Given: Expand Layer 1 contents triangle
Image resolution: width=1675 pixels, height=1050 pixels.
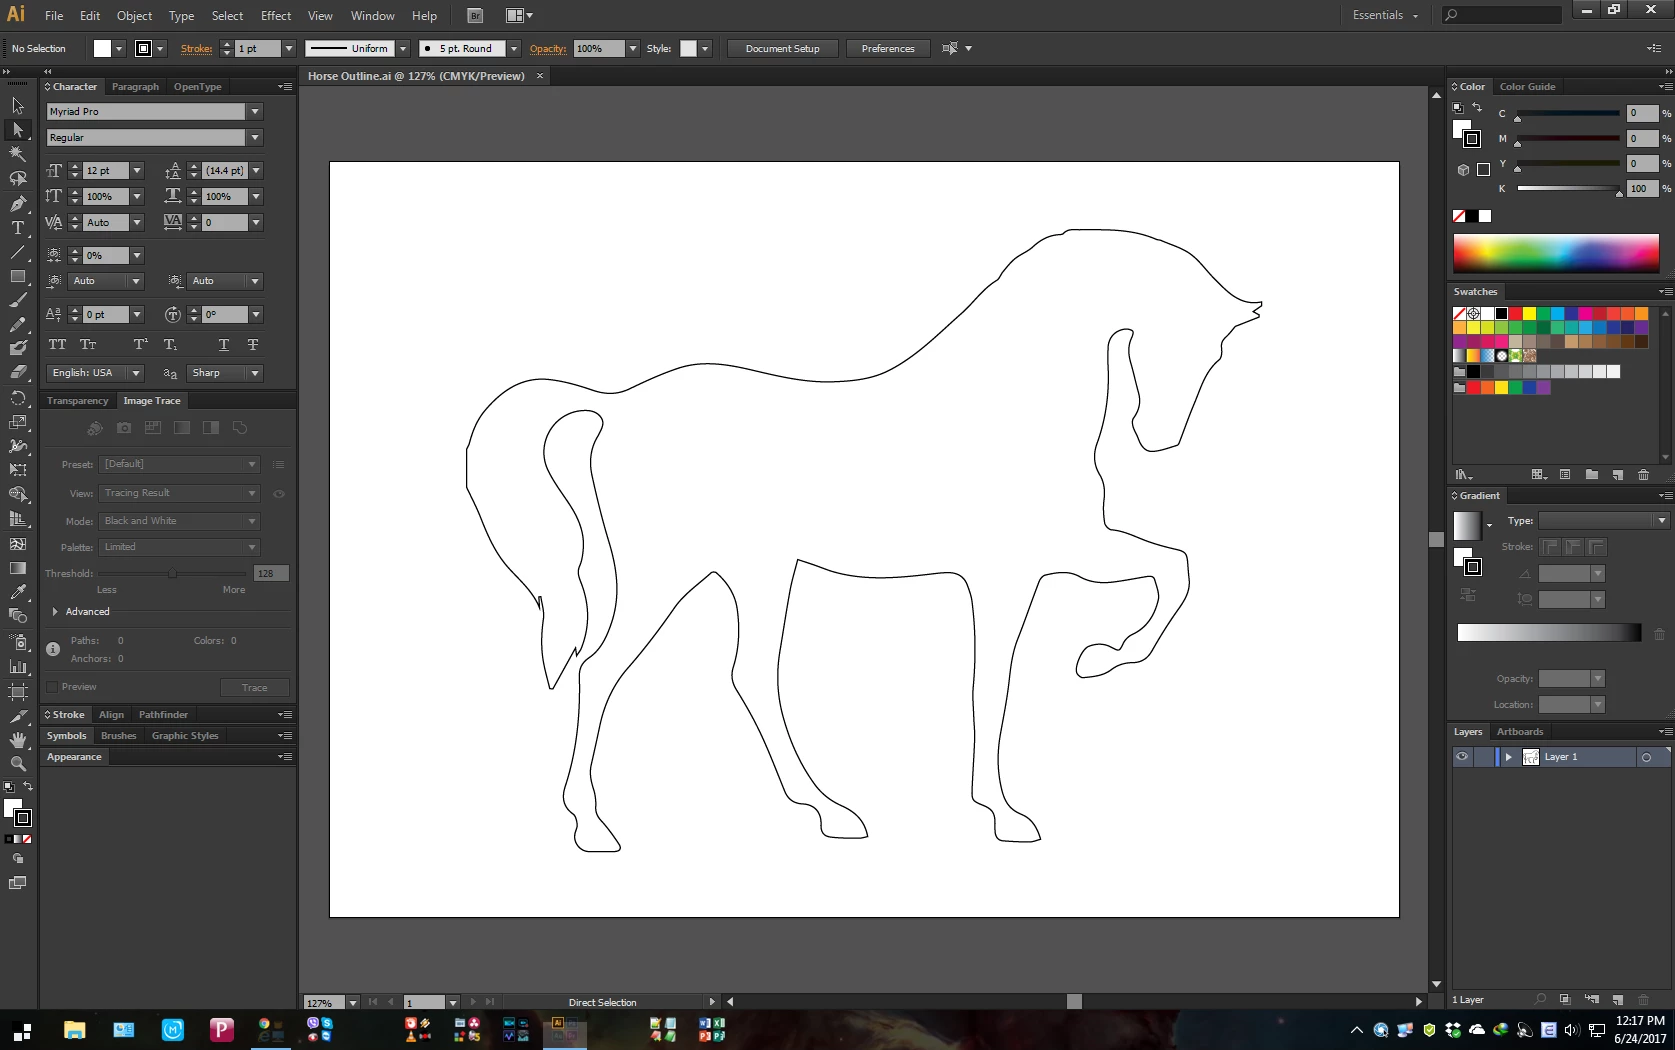Looking at the screenshot, I should [x=1508, y=757].
